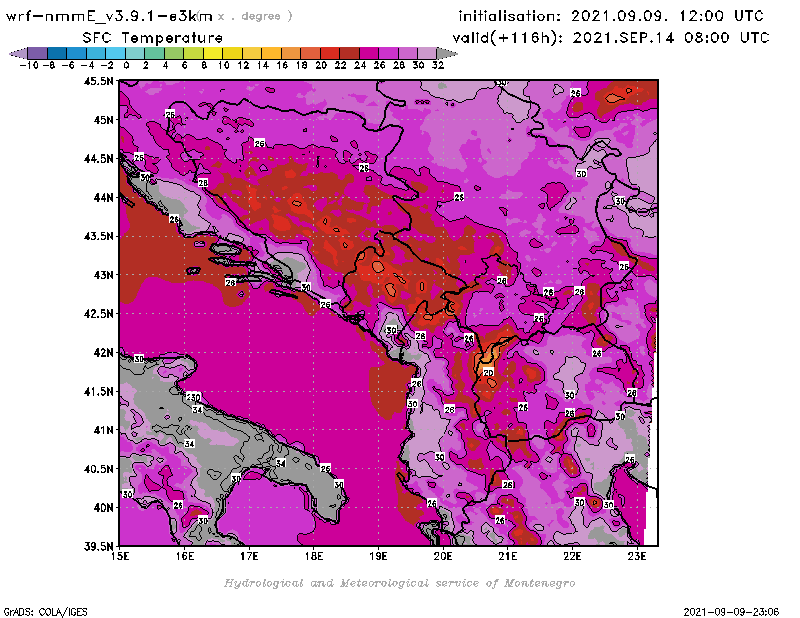Click the '39.5N' latitude axis label

[x=98, y=546]
